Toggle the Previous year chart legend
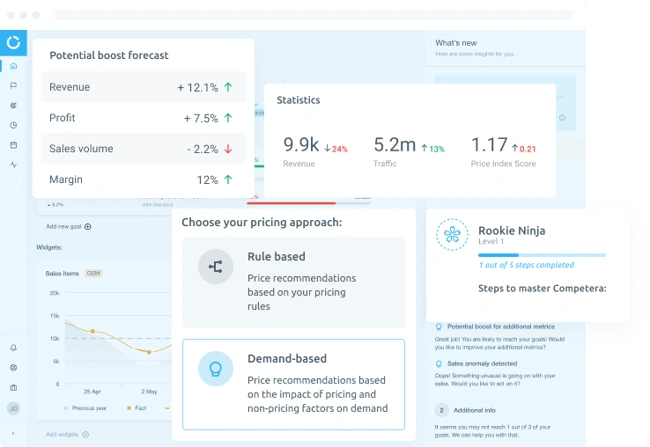 pos(87,408)
